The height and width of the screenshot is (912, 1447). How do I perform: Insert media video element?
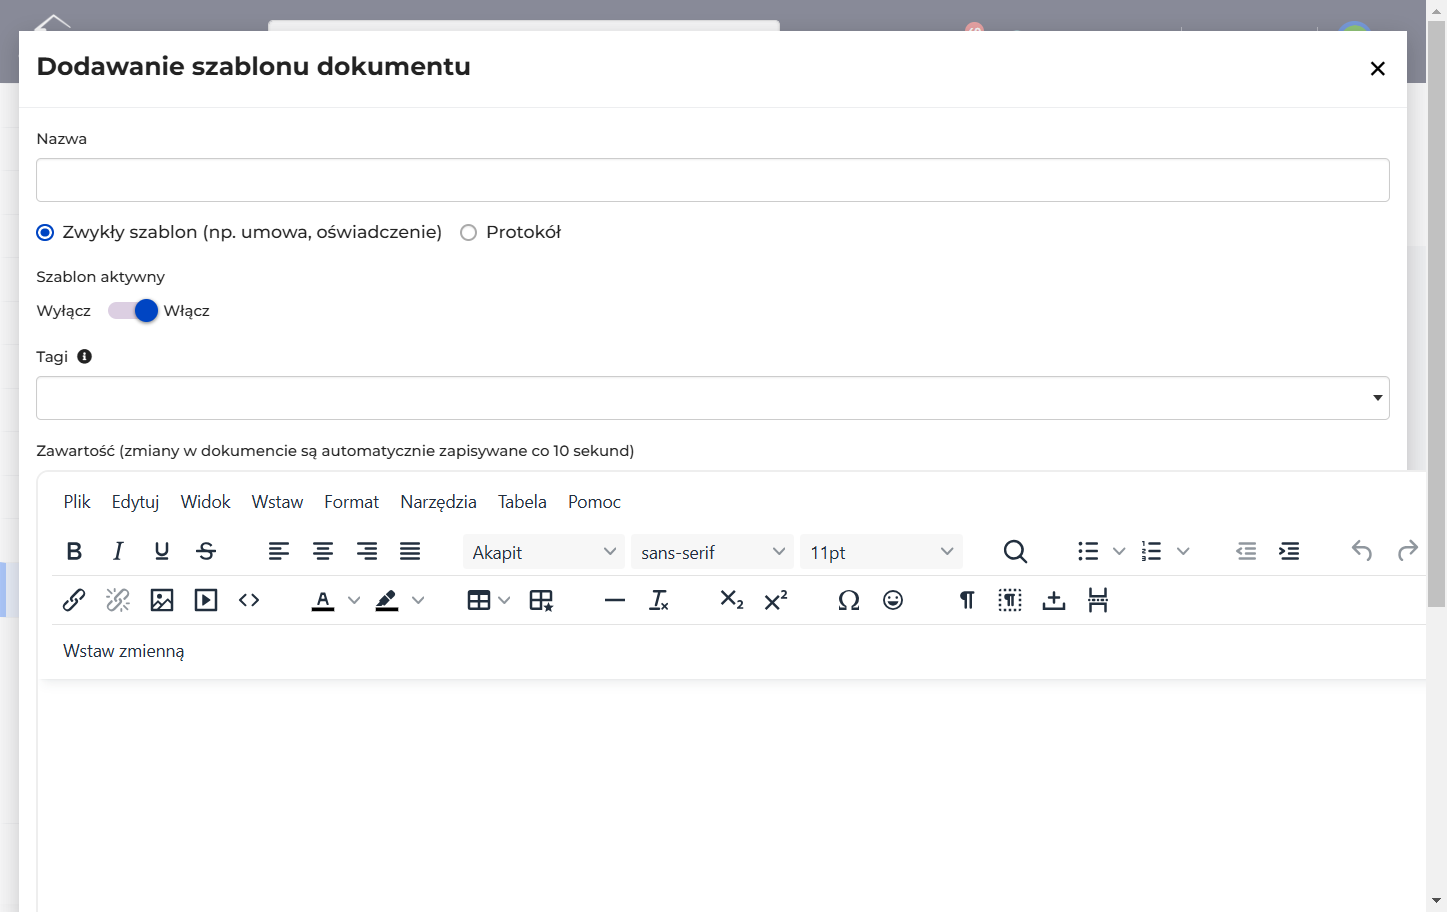point(206,600)
